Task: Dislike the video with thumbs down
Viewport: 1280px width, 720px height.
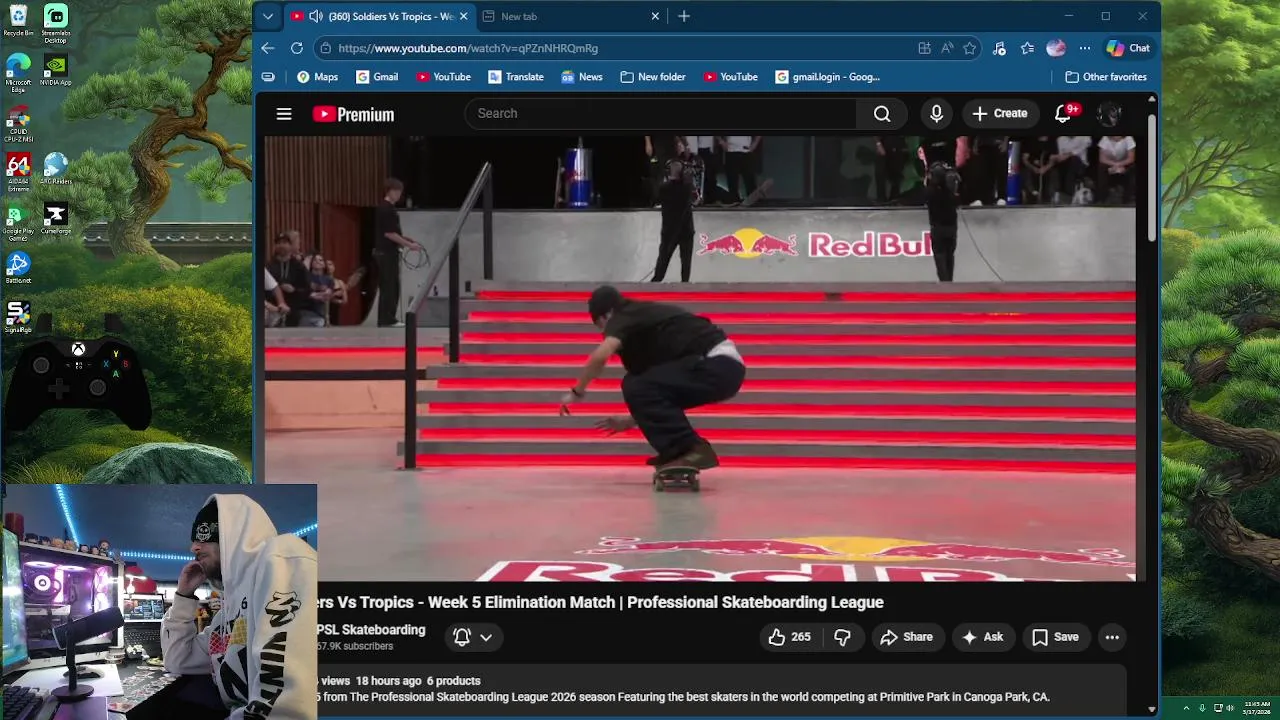Action: click(842, 637)
